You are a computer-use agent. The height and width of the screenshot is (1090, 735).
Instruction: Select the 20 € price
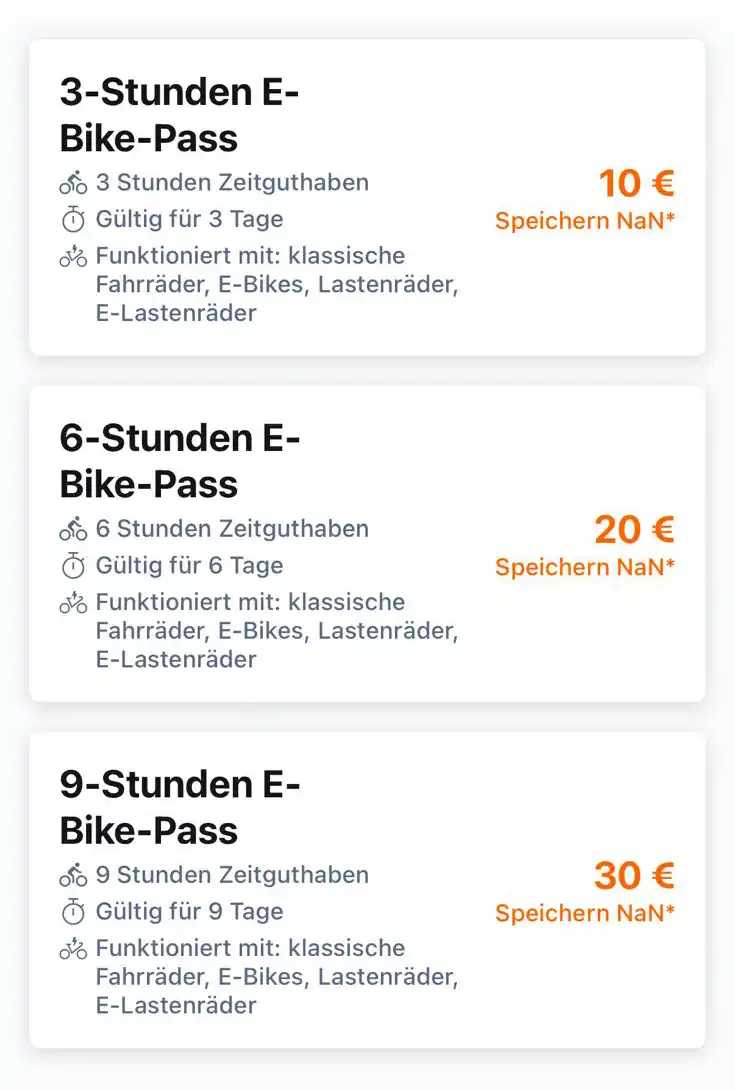634,529
